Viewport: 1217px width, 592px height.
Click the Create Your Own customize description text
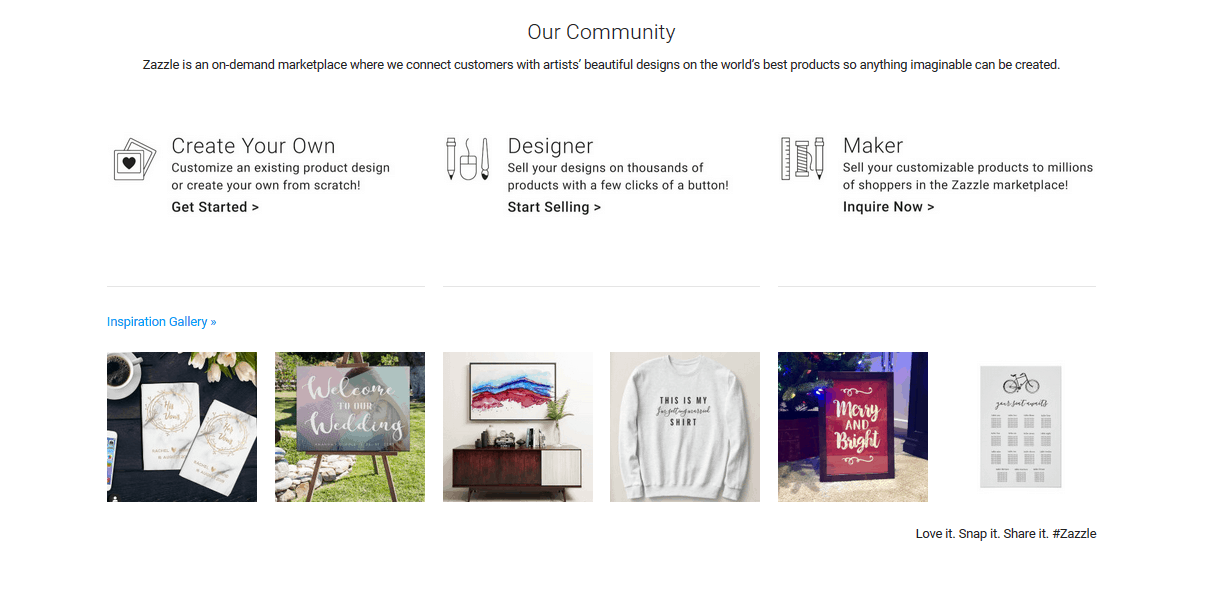280,177
